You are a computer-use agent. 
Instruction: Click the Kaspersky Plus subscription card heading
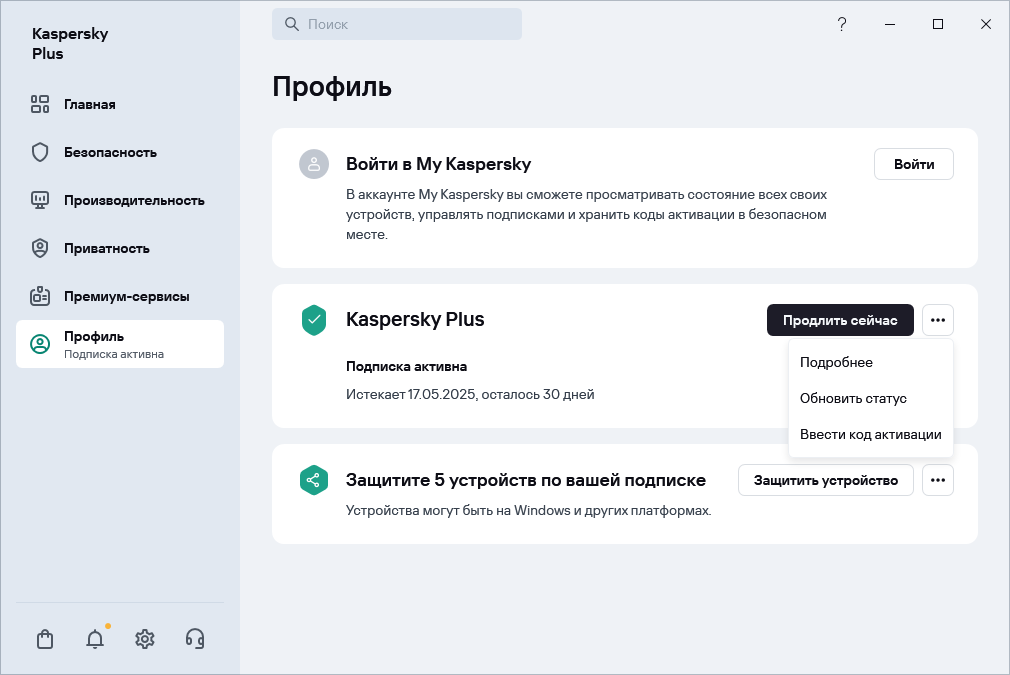(x=415, y=319)
